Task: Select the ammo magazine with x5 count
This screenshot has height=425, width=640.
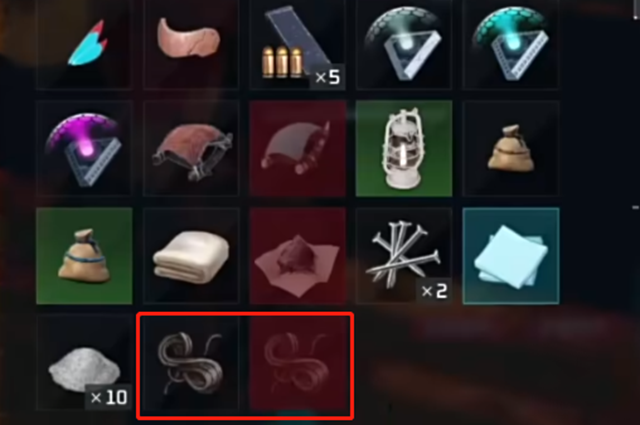Action: pos(298,43)
